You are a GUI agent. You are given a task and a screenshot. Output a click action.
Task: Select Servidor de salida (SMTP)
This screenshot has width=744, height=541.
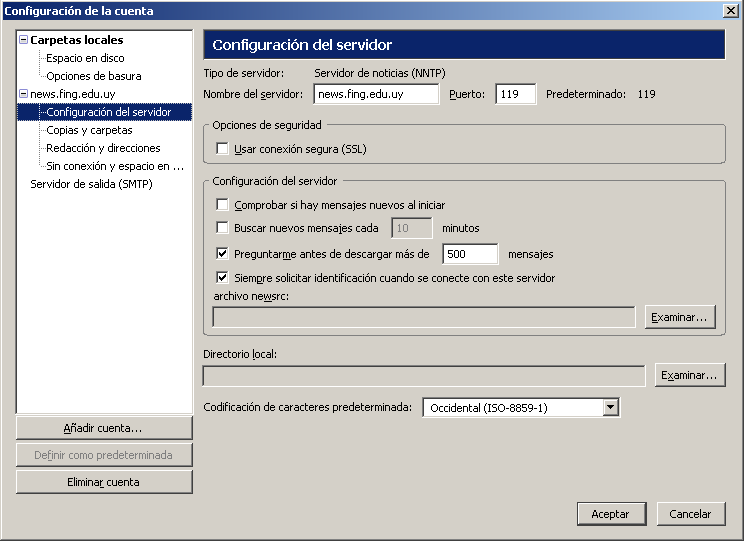click(91, 184)
